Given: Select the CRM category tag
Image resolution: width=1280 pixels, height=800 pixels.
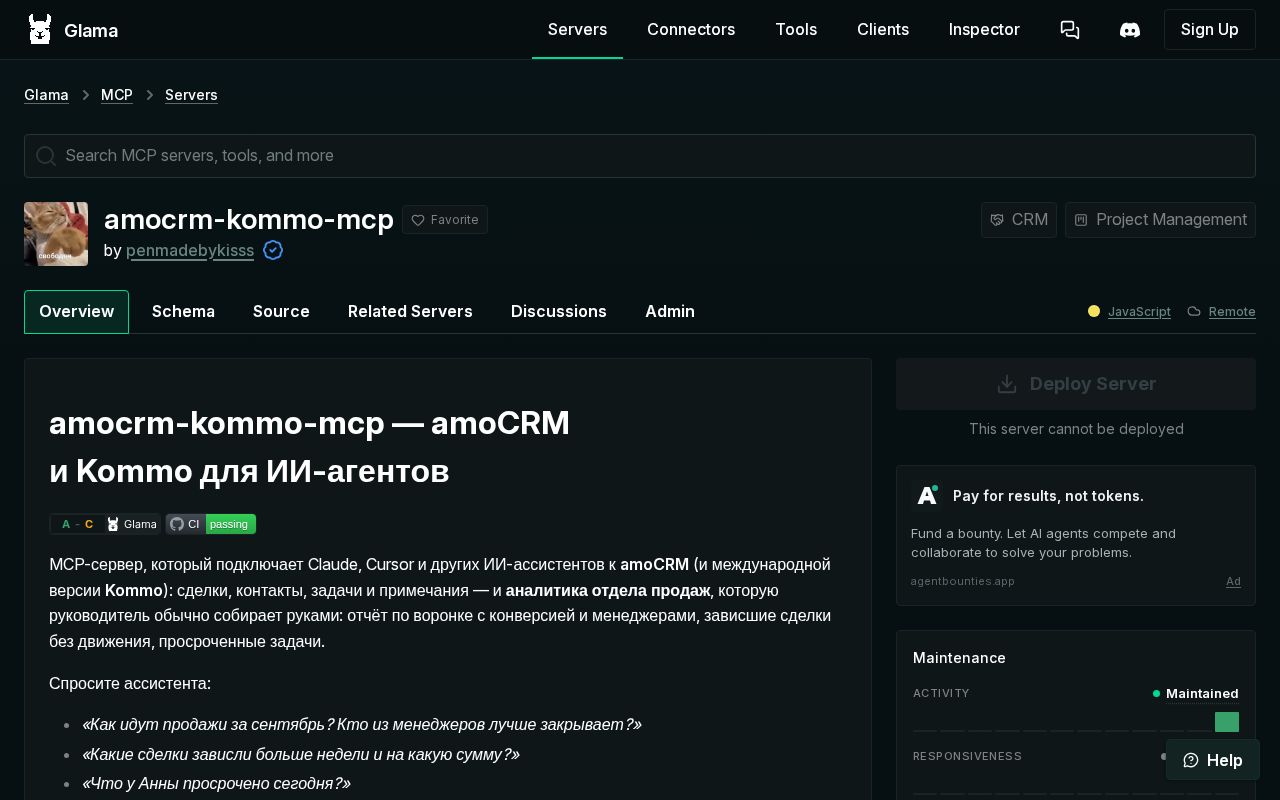Looking at the screenshot, I should click(x=1019, y=220).
